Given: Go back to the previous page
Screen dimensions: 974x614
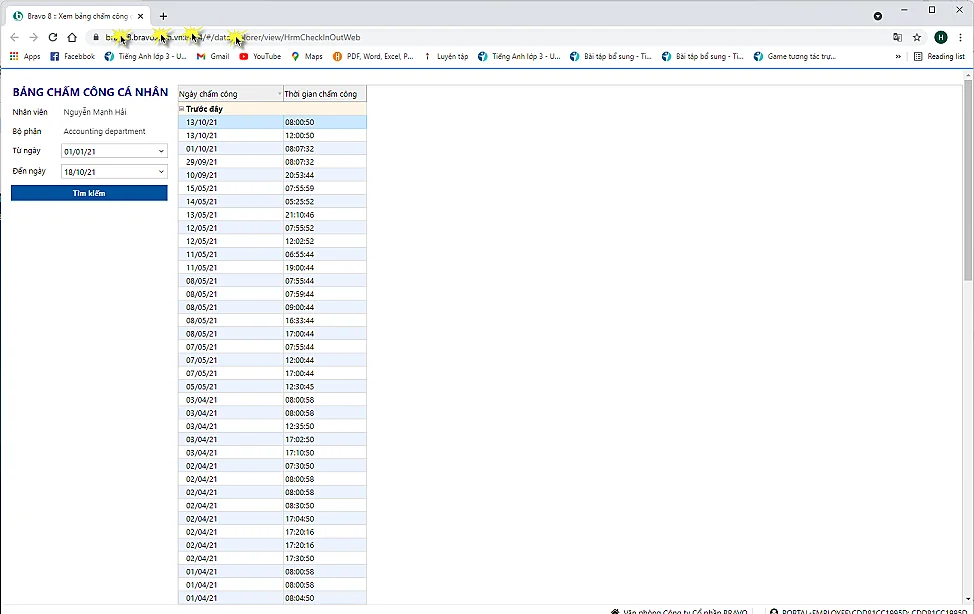Looking at the screenshot, I should pos(14,37).
